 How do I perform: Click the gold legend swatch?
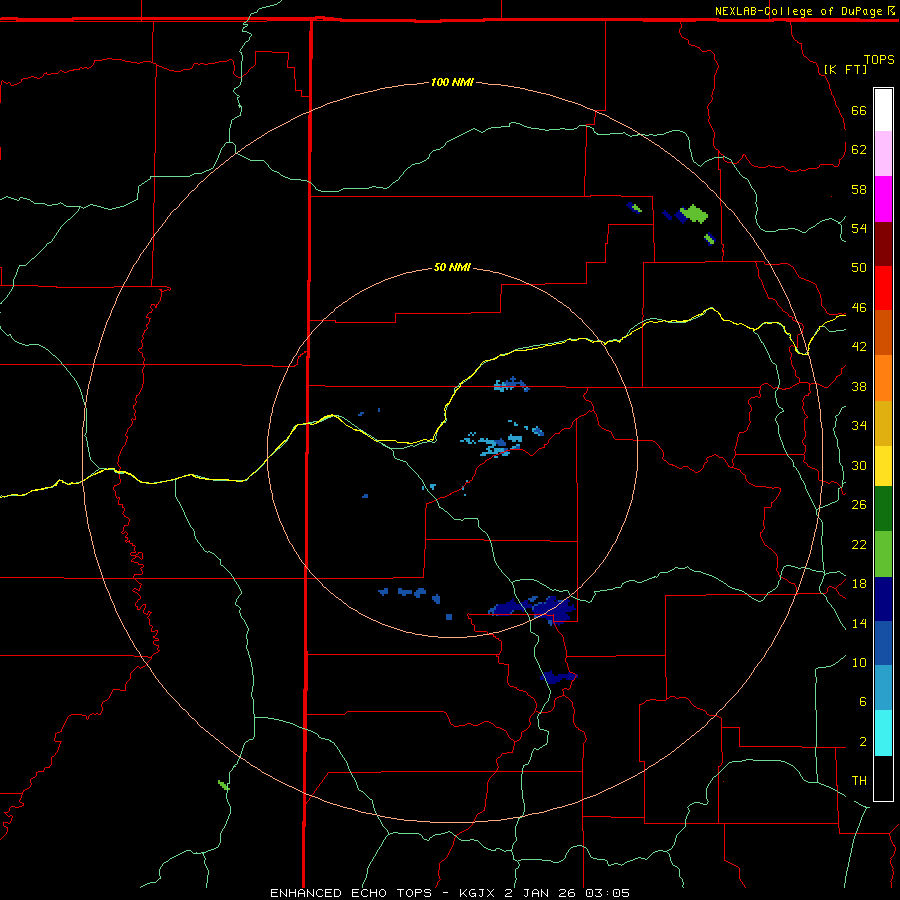(883, 423)
